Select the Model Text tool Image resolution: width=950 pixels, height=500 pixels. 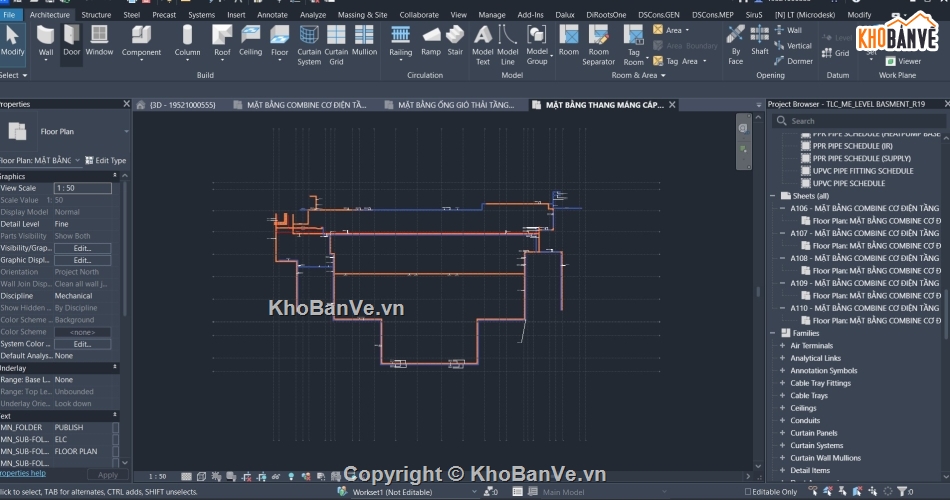[x=483, y=45]
